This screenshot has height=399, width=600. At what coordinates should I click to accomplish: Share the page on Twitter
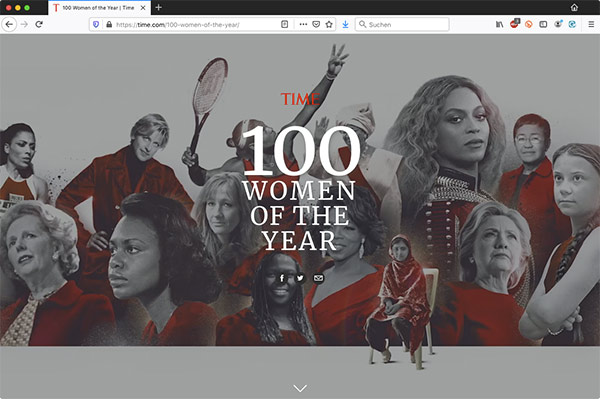300,278
